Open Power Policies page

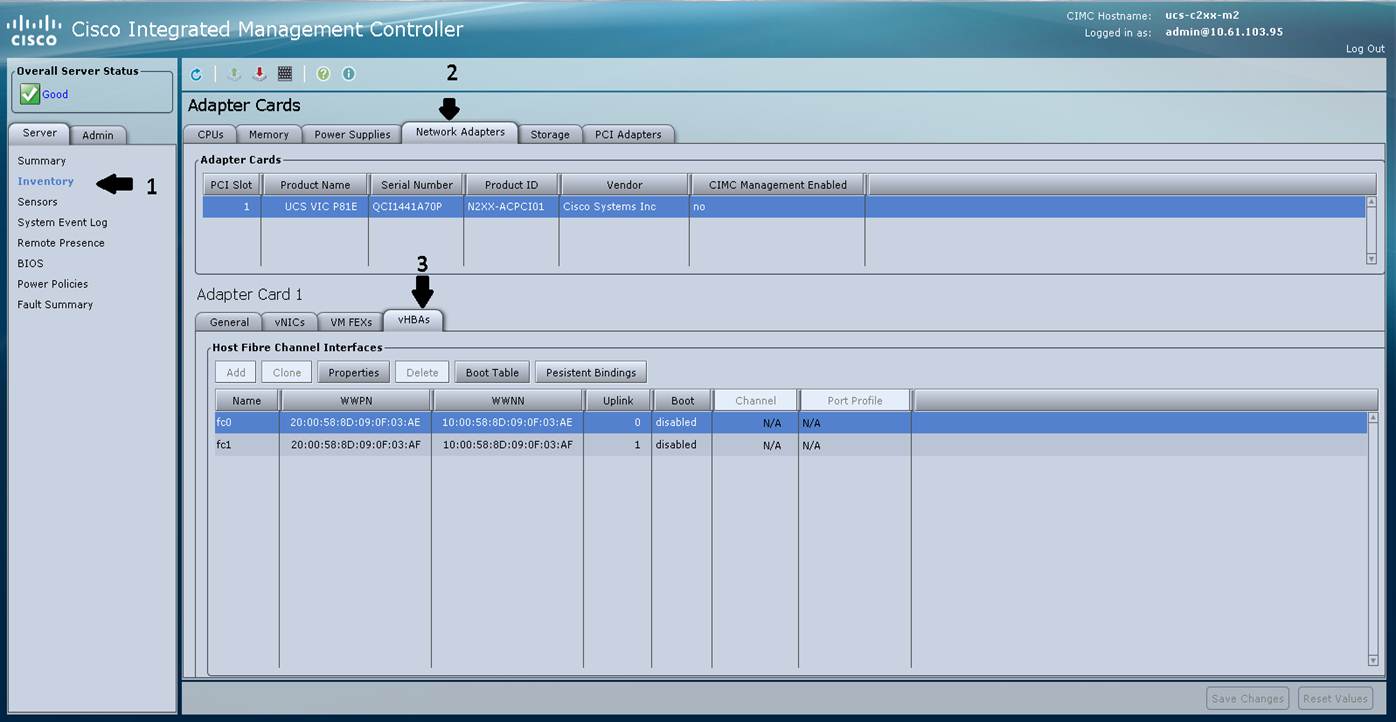point(53,284)
